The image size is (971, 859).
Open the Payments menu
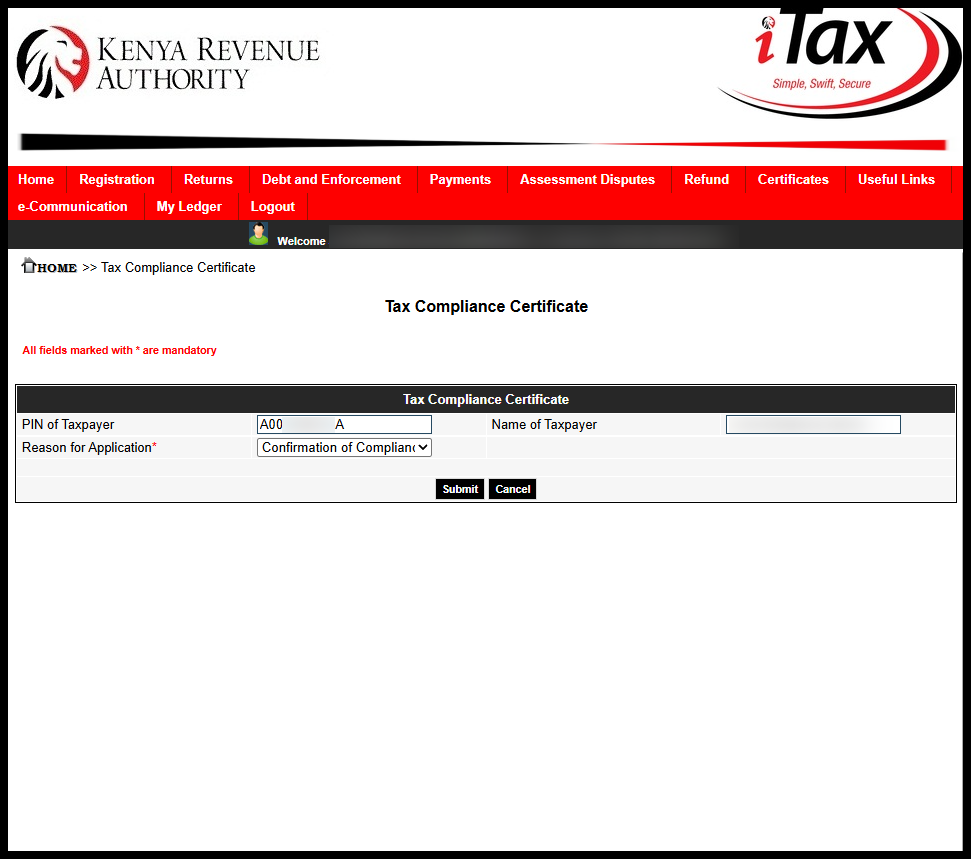(460, 180)
